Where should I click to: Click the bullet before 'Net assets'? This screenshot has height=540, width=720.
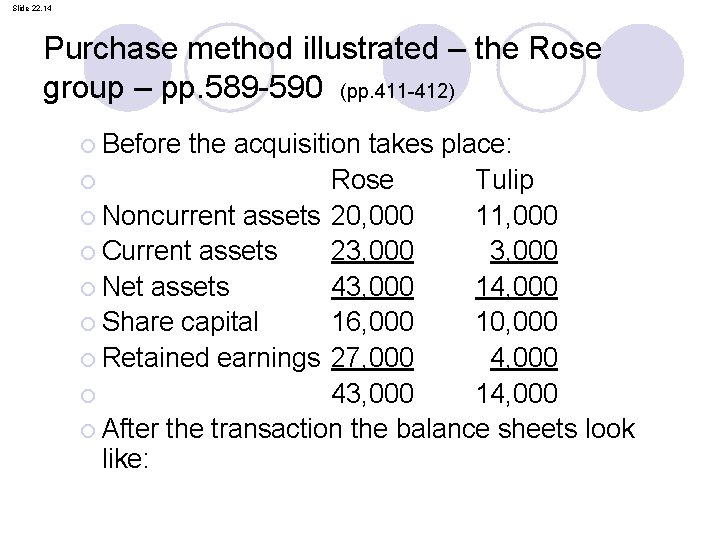tap(88, 288)
